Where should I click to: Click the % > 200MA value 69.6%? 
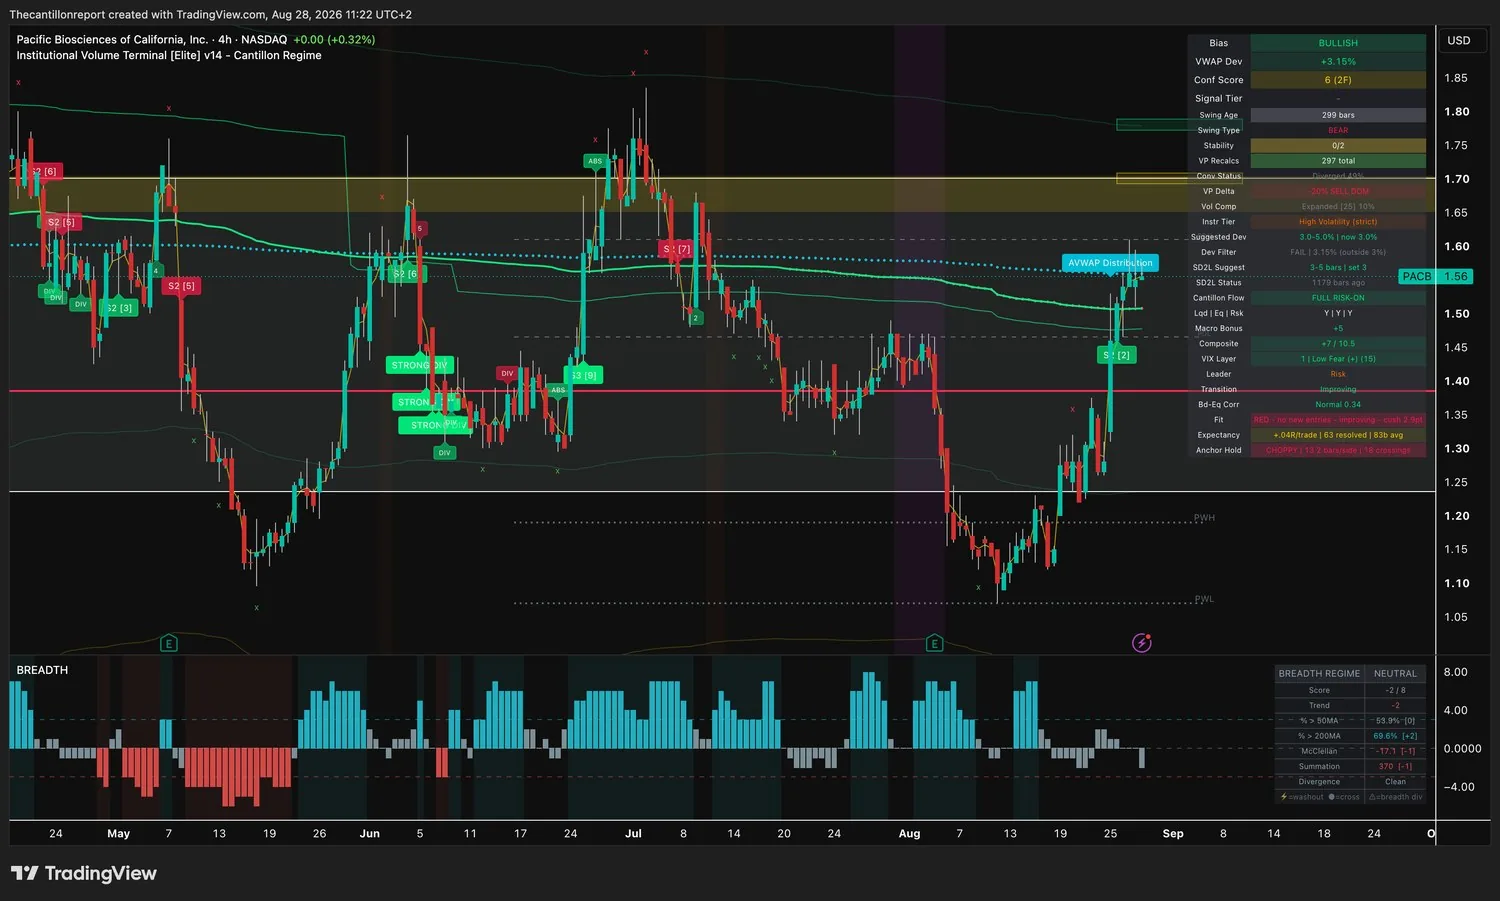[x=1395, y=736]
